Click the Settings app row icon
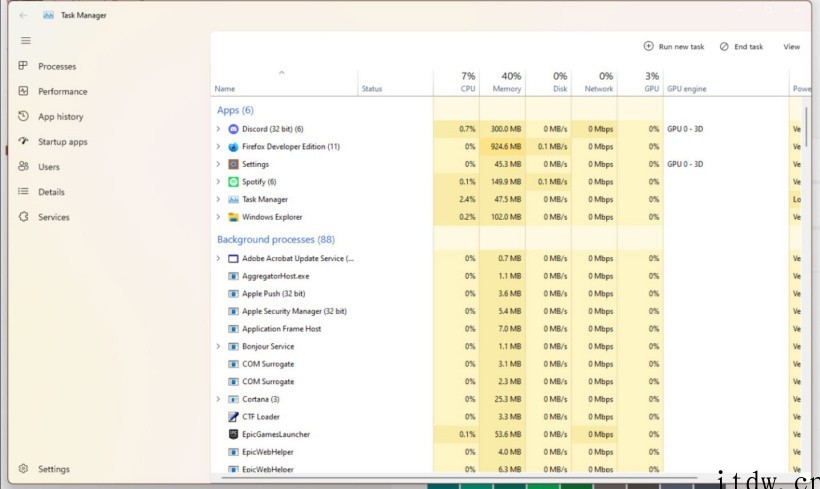820x489 pixels. [233, 164]
